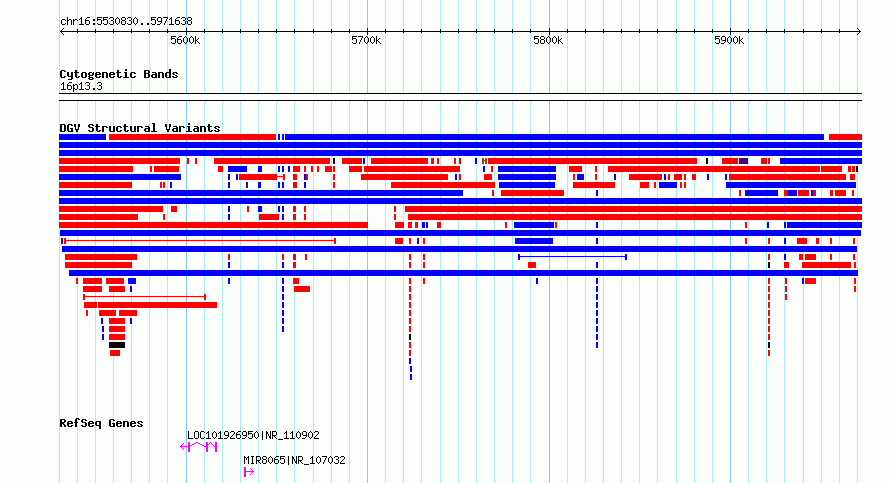Click the LOC101926950|NR_110902 gene label
890x483 pixels.
pos(253,435)
